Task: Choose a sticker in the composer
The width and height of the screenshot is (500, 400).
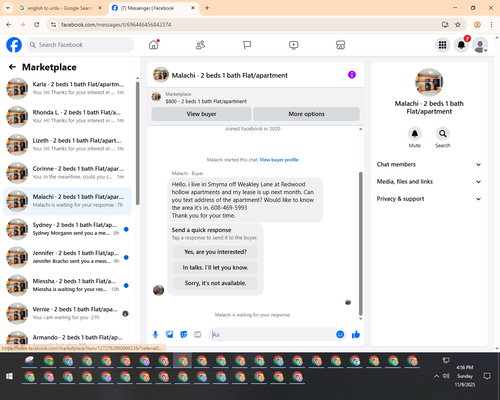Action: point(184,334)
